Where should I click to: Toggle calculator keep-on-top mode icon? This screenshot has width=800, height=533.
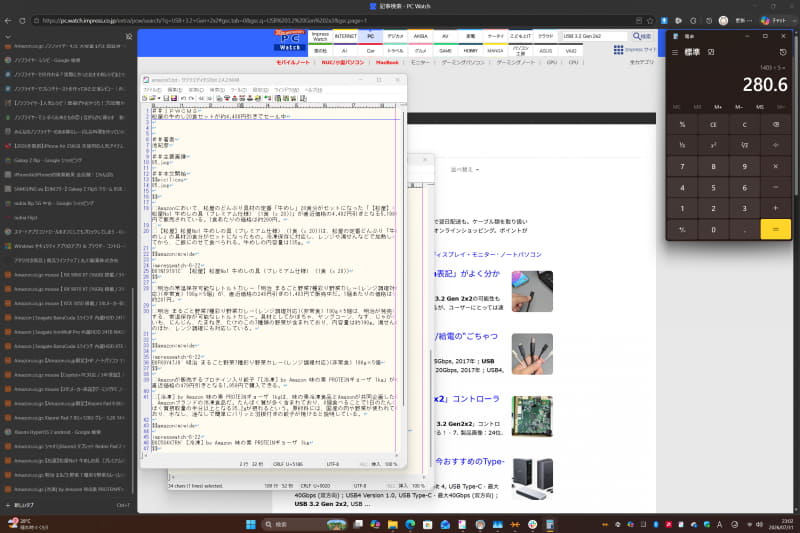711,53
